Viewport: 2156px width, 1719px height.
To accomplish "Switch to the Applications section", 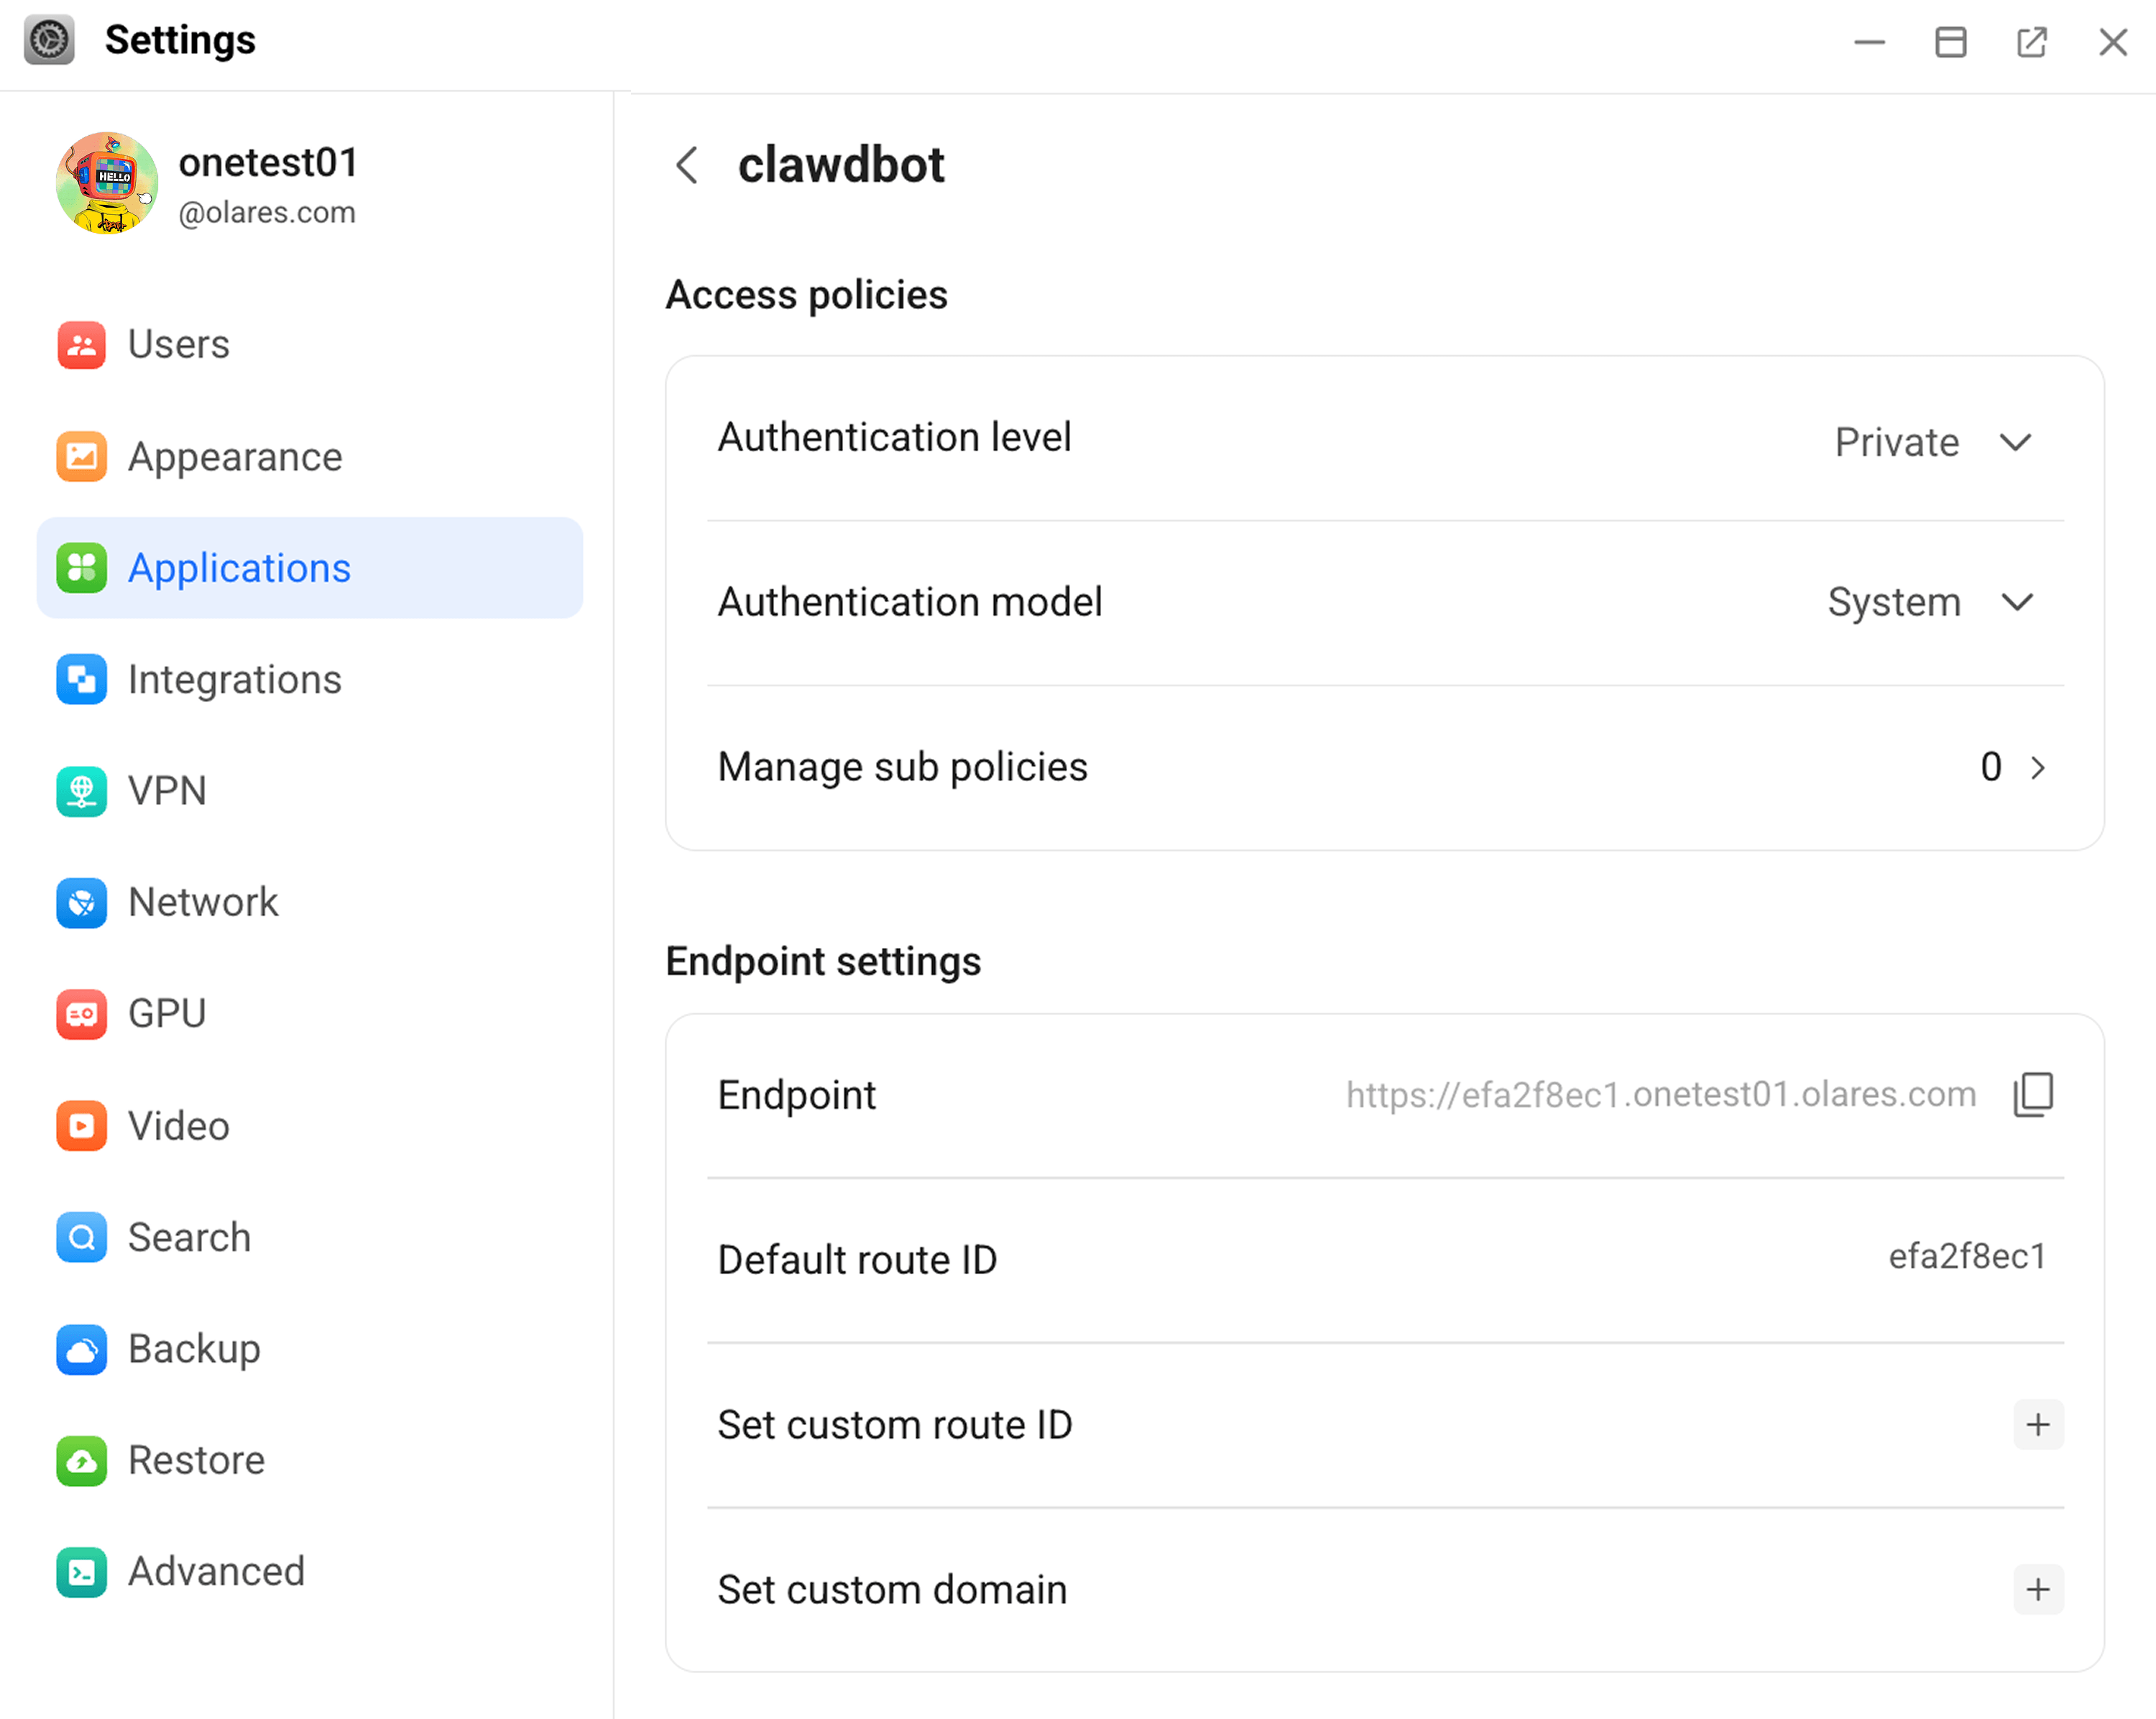I will [x=238, y=567].
